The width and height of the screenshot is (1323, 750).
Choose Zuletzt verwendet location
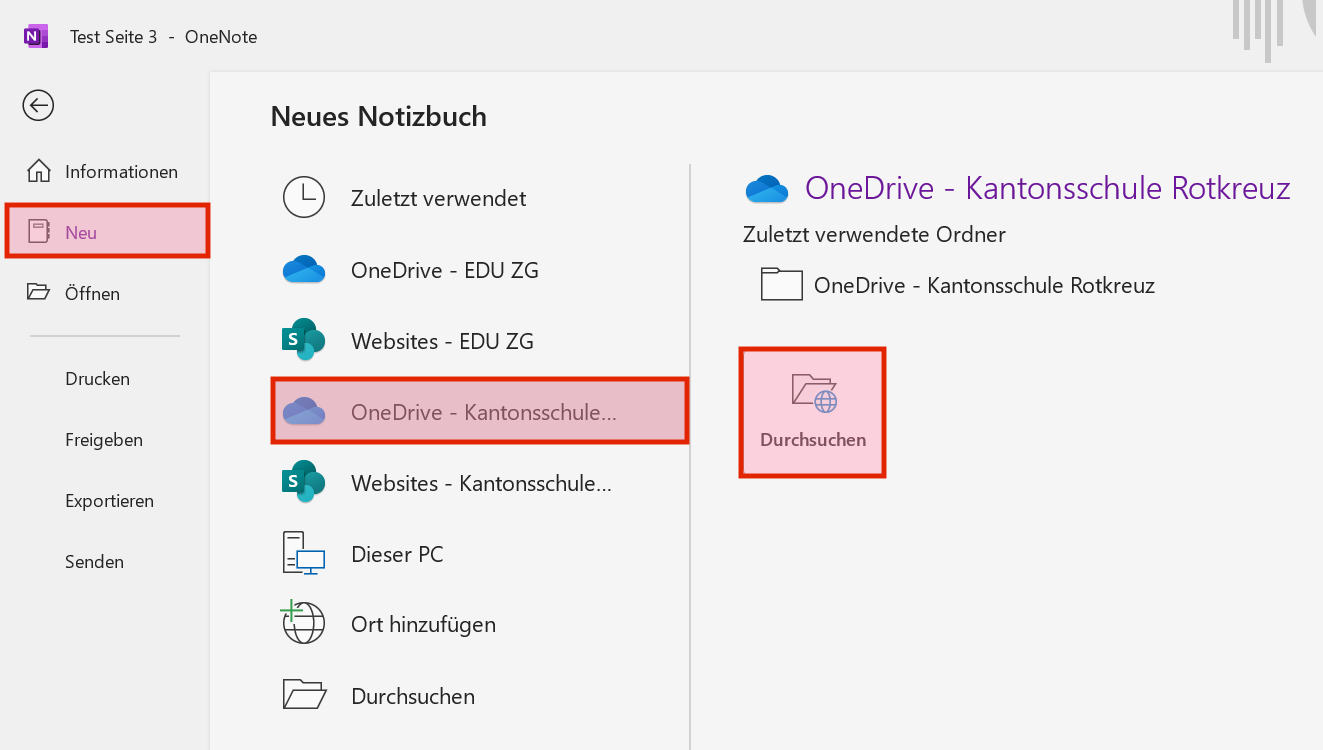pyautogui.click(x=480, y=198)
